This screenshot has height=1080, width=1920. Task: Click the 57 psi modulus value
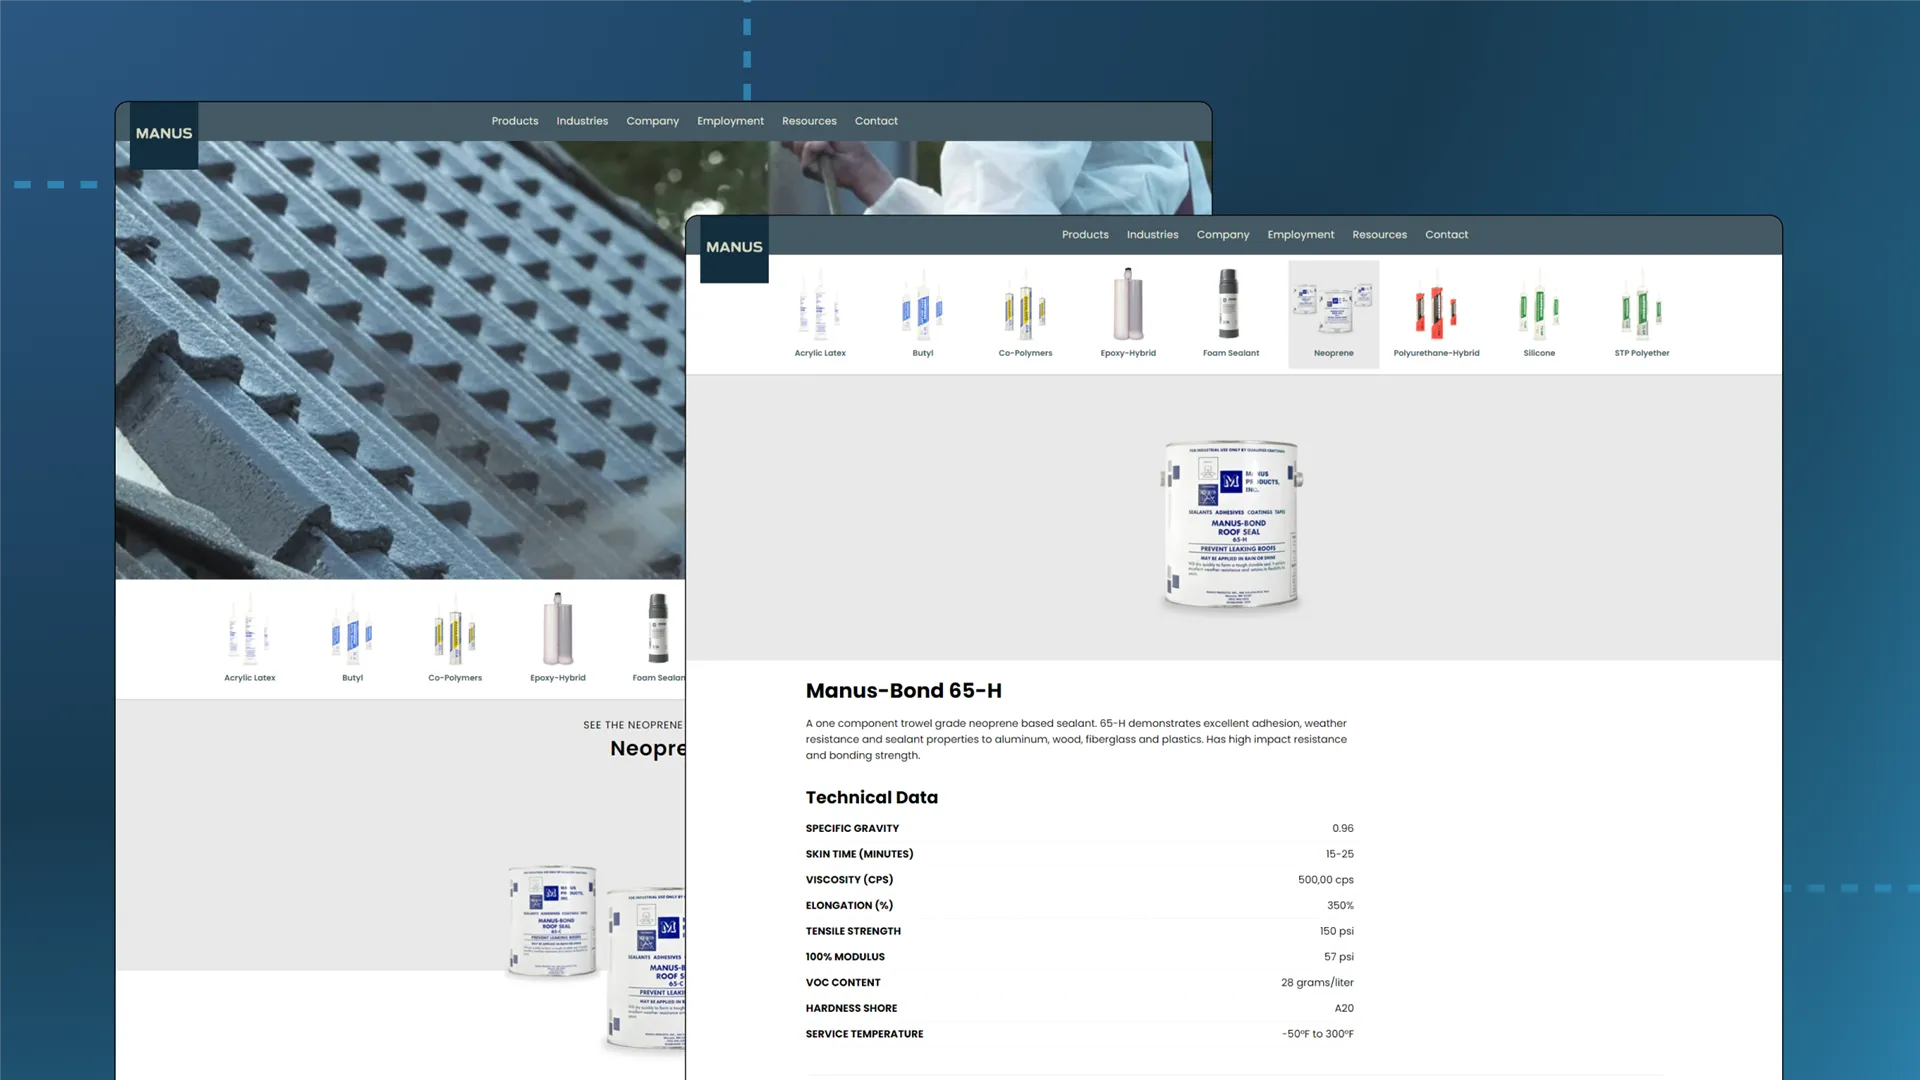[x=1338, y=957]
